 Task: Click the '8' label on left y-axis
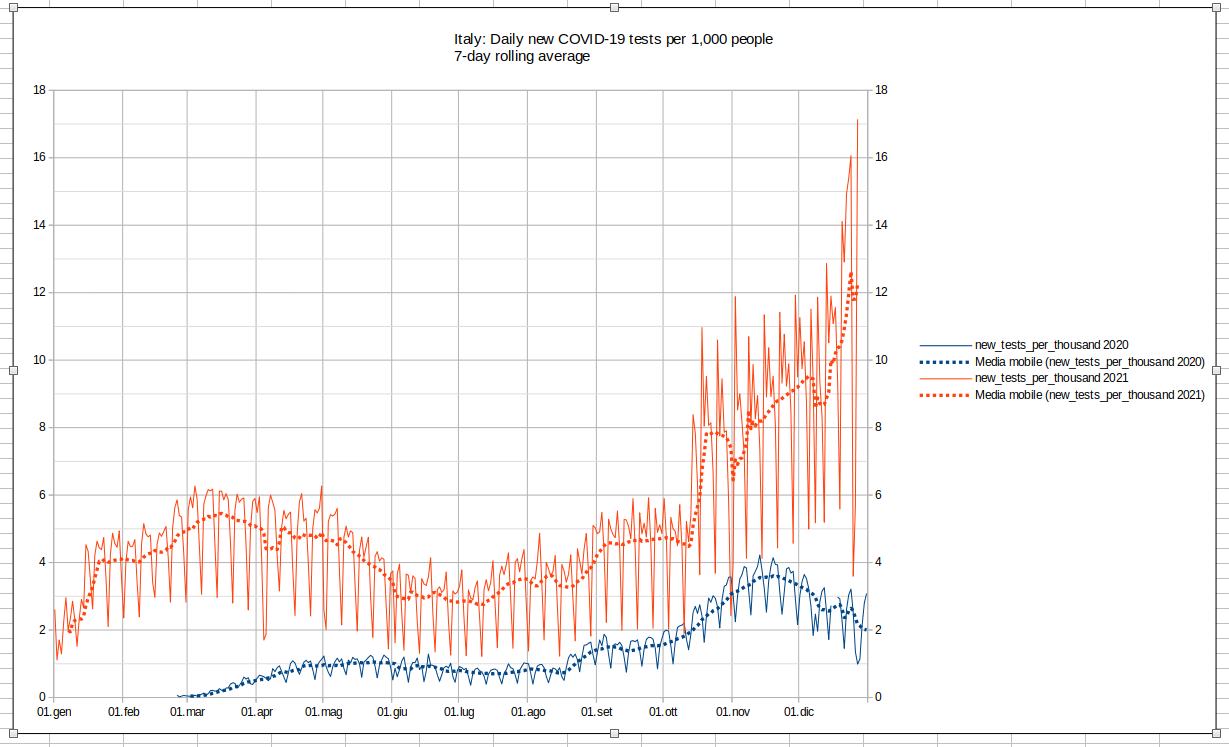[x=42, y=427]
